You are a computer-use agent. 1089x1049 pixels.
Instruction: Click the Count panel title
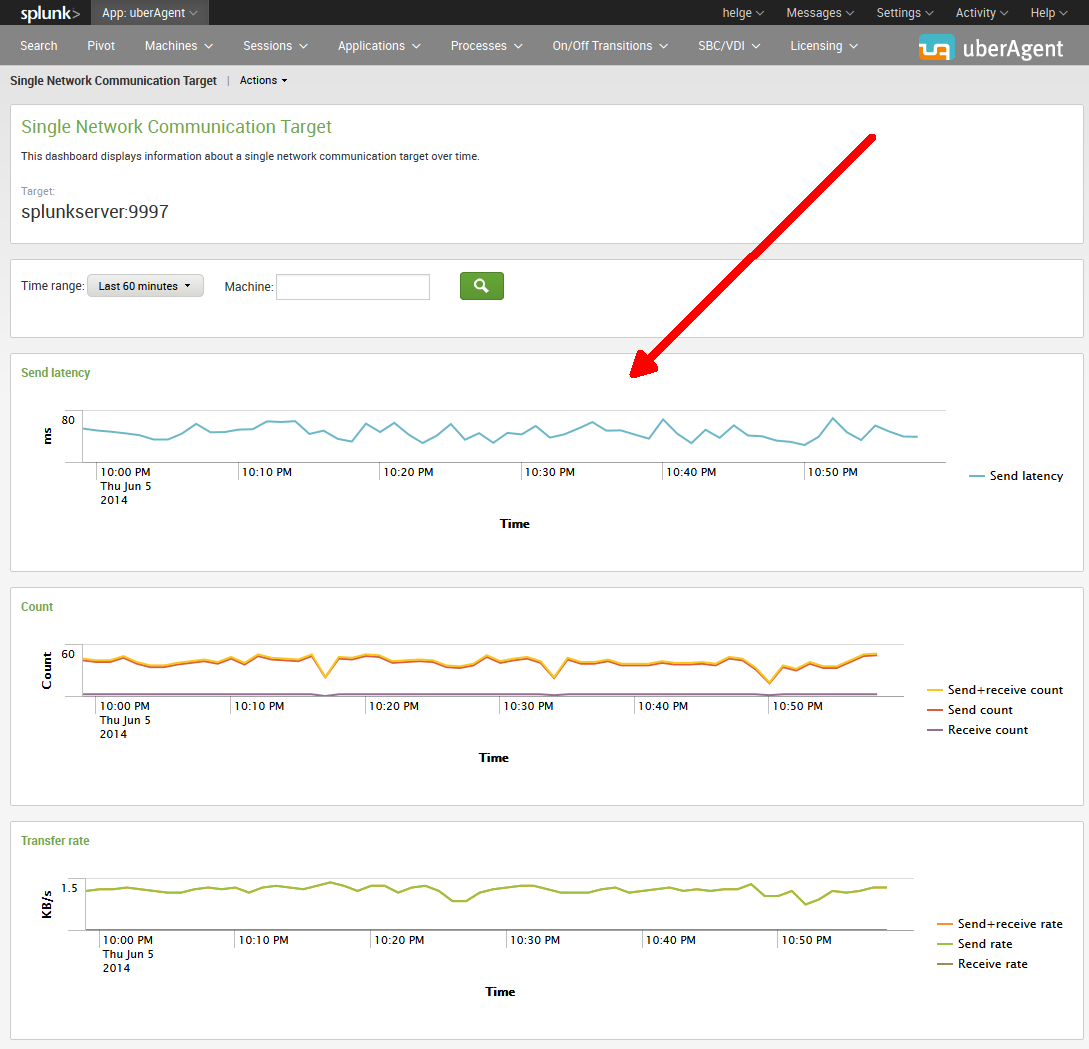pos(37,607)
